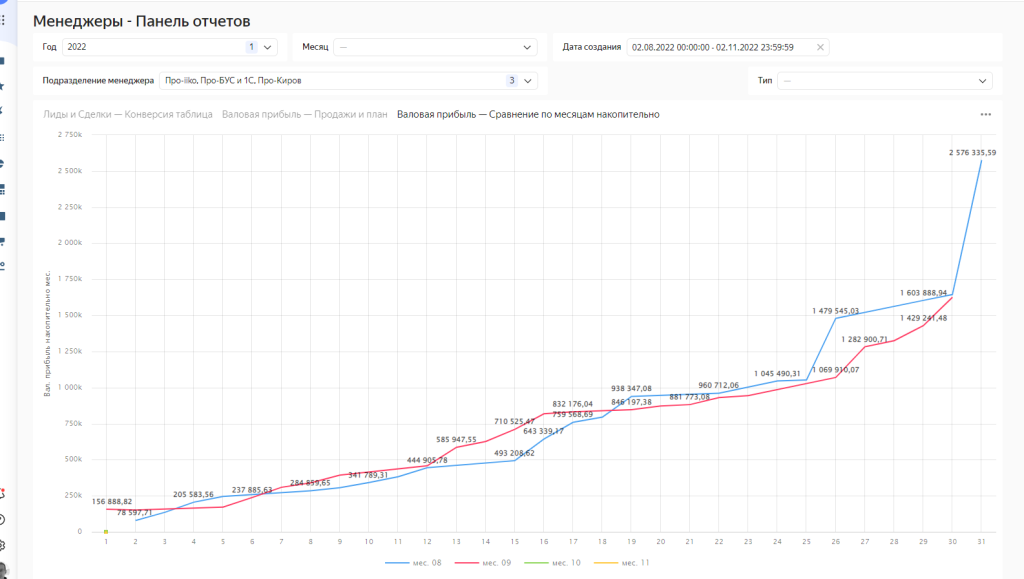Clear the Дата создания date range
Image resolution: width=1024 pixels, height=579 pixels.
(820, 47)
